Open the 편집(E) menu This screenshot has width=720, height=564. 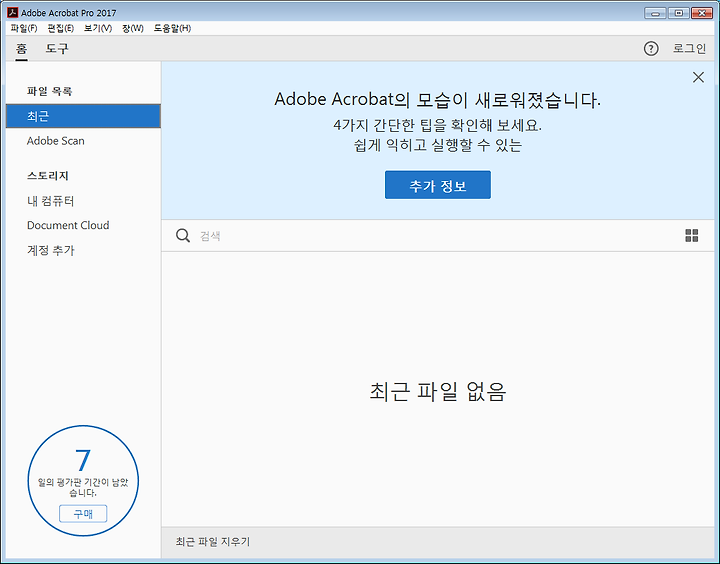pos(61,28)
